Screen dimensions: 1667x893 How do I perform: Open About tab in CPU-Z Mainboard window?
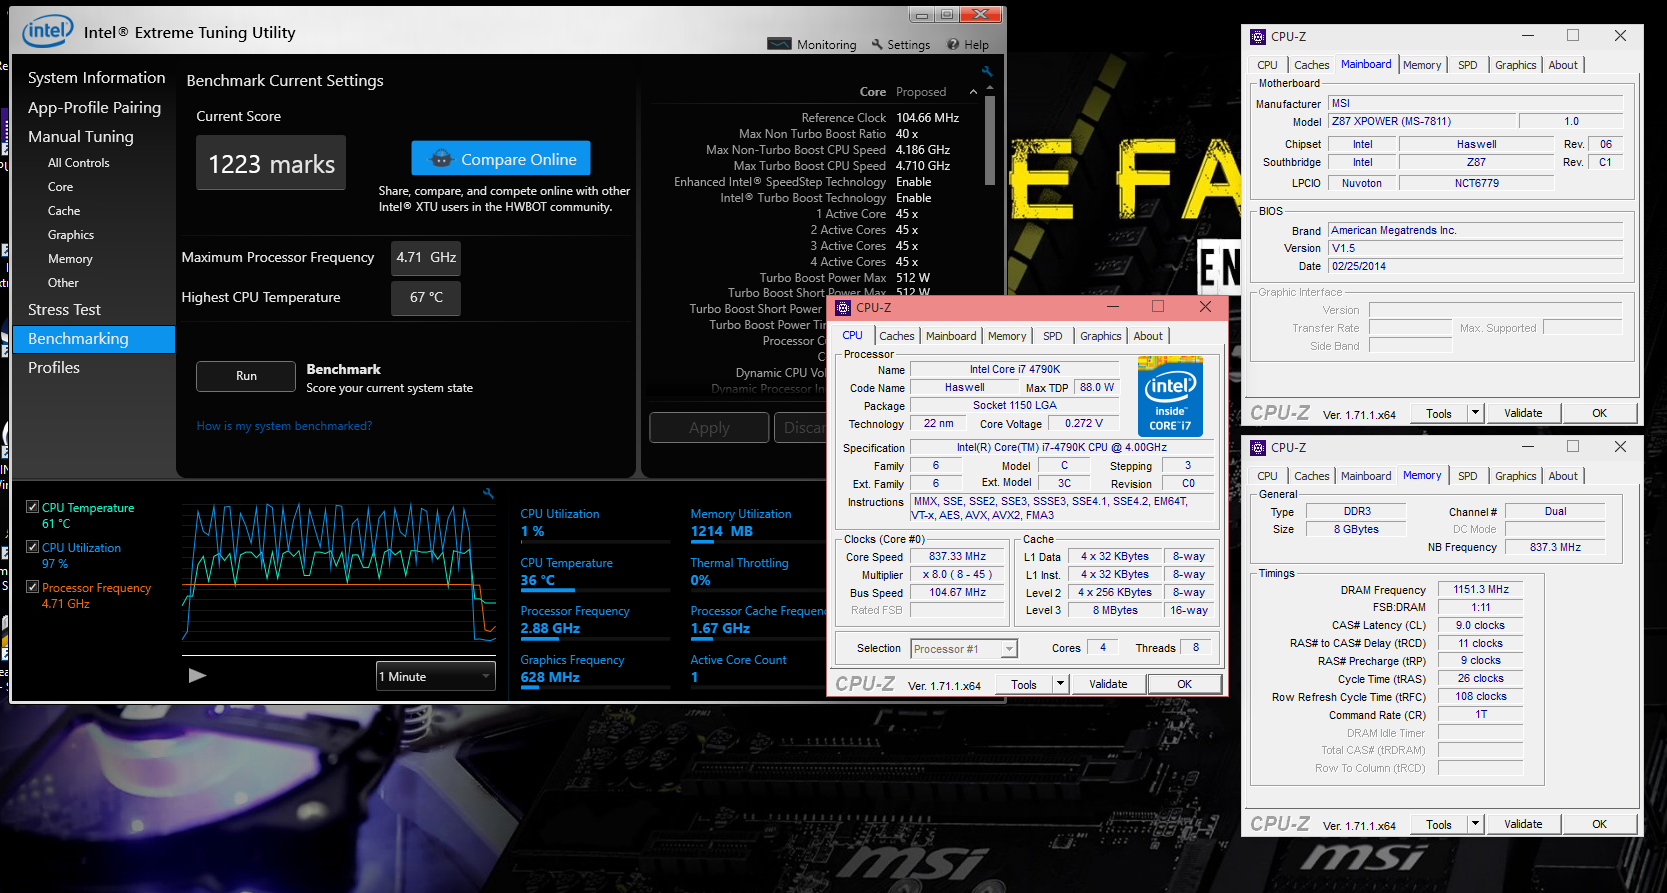[x=1563, y=65]
